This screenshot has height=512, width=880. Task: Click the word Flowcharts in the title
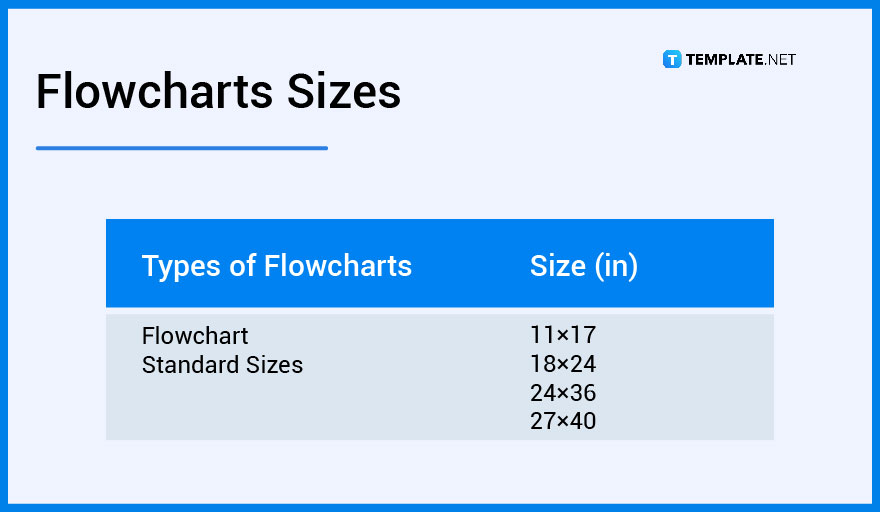point(154,91)
